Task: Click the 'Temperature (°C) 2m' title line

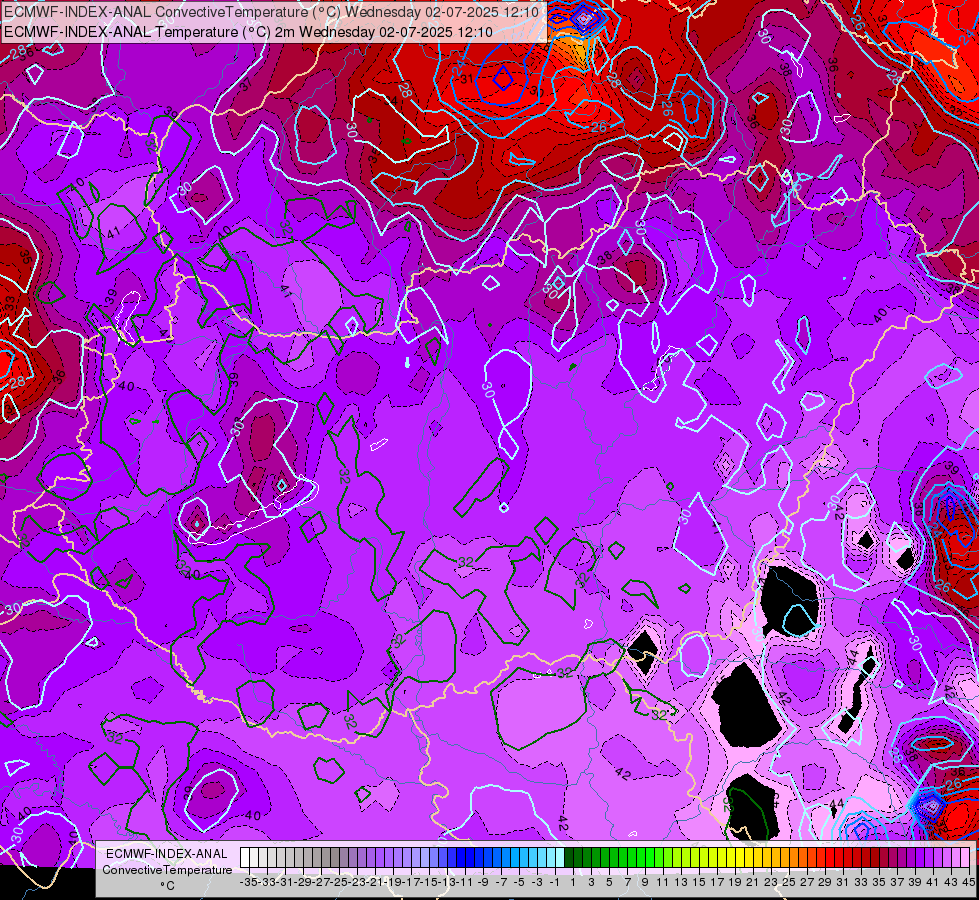Action: coord(248,32)
